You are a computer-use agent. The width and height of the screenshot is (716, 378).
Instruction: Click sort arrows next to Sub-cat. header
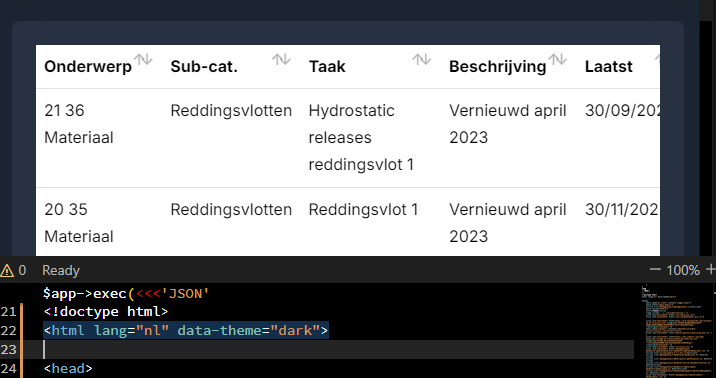point(281,59)
